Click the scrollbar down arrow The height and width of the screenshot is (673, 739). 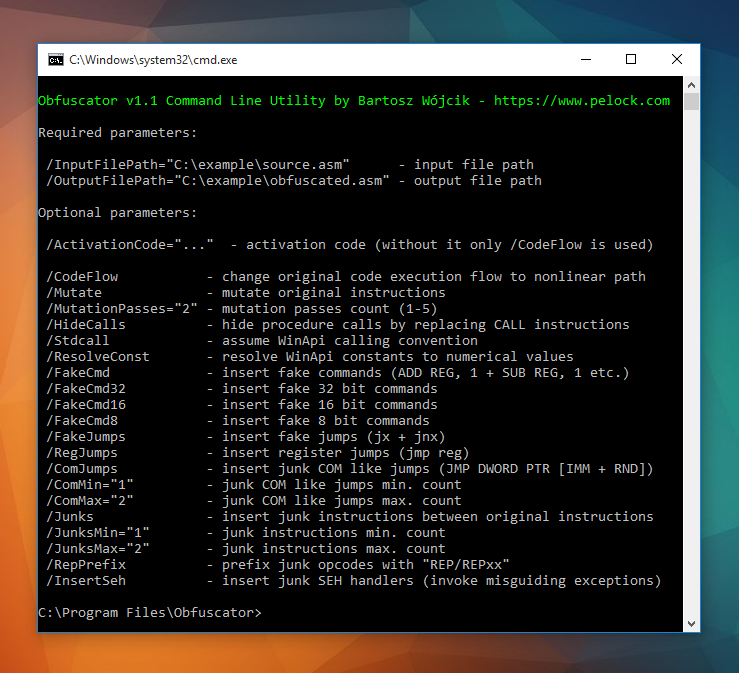click(x=691, y=624)
